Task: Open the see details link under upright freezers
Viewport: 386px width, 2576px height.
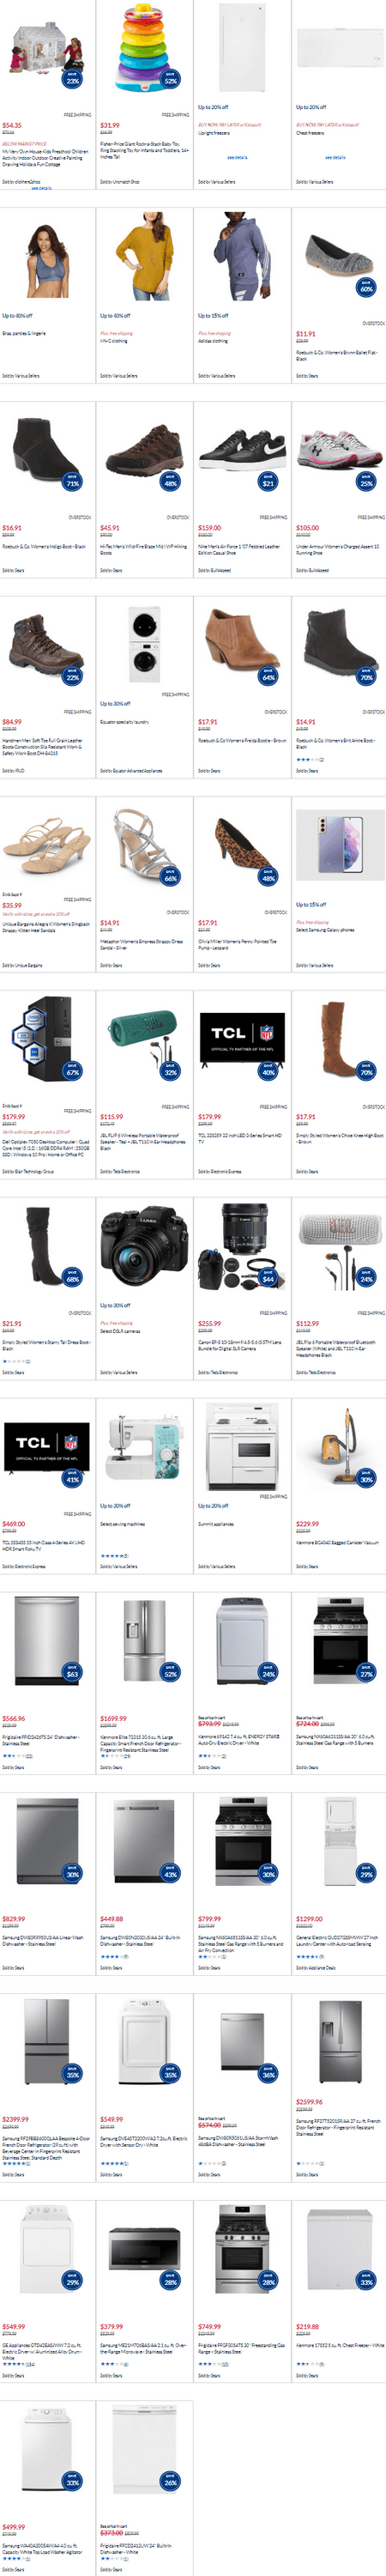Action: click(x=237, y=157)
